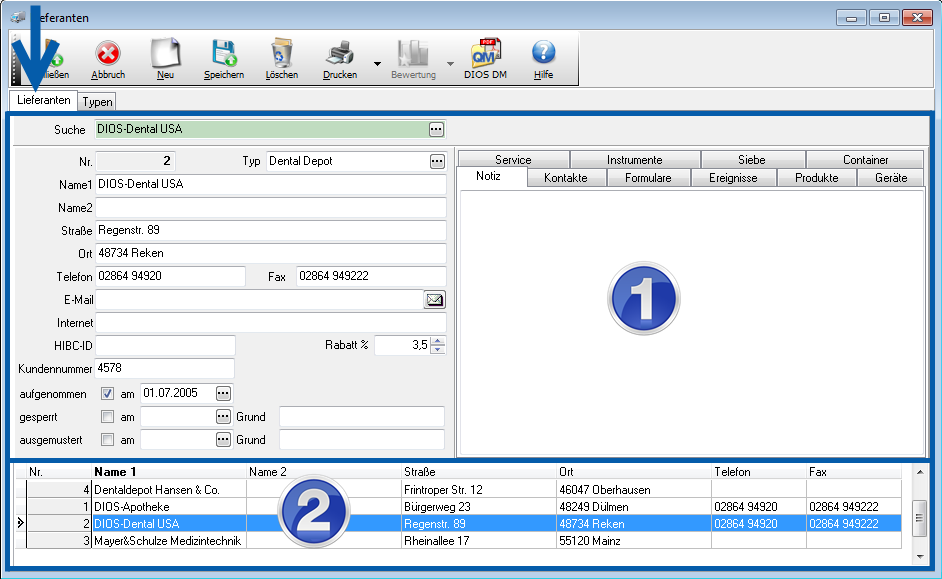Click into the Name1 field
This screenshot has width=942, height=579.
tap(271, 184)
